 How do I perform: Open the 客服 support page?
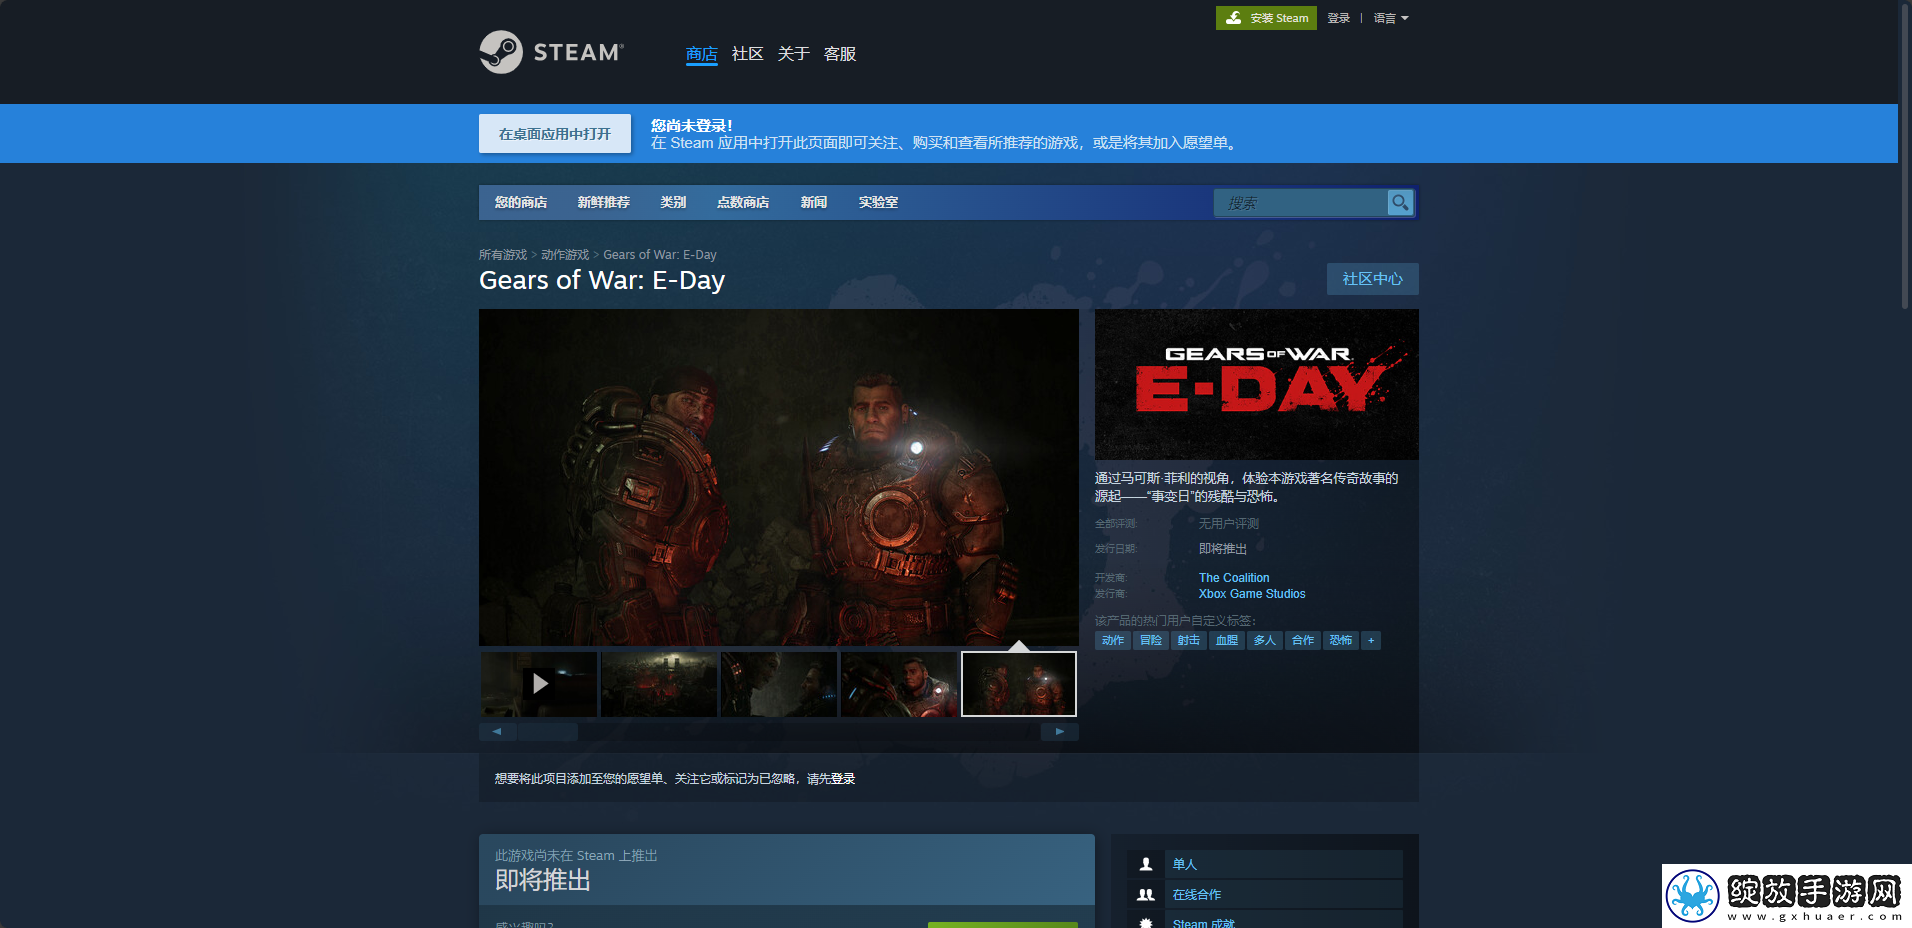pos(840,54)
